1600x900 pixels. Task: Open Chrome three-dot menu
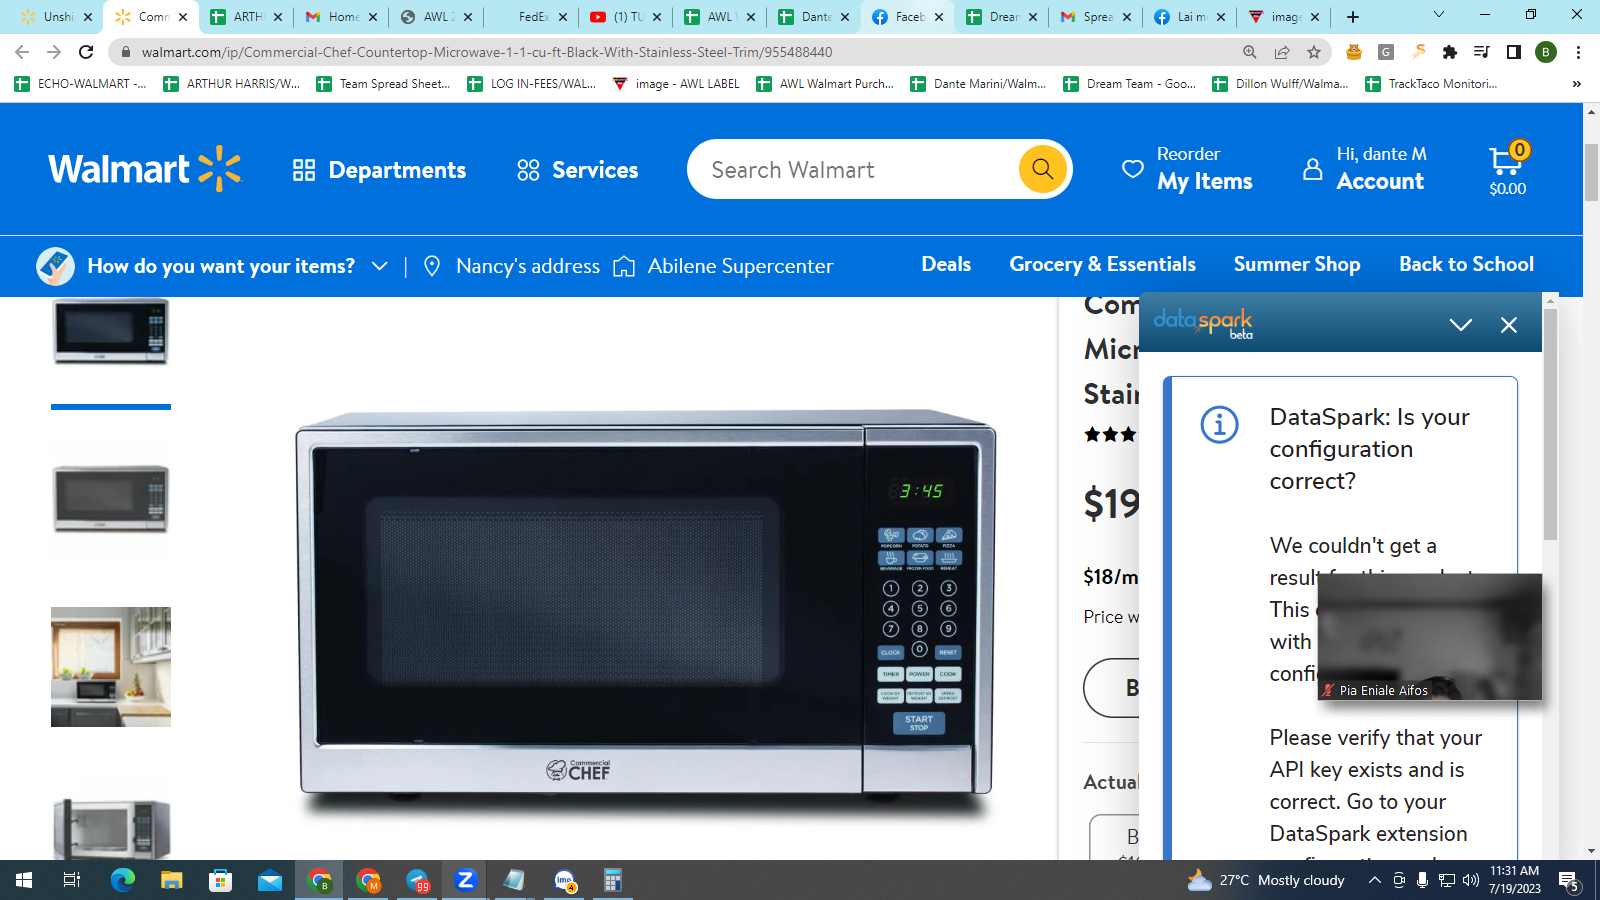(x=1578, y=52)
